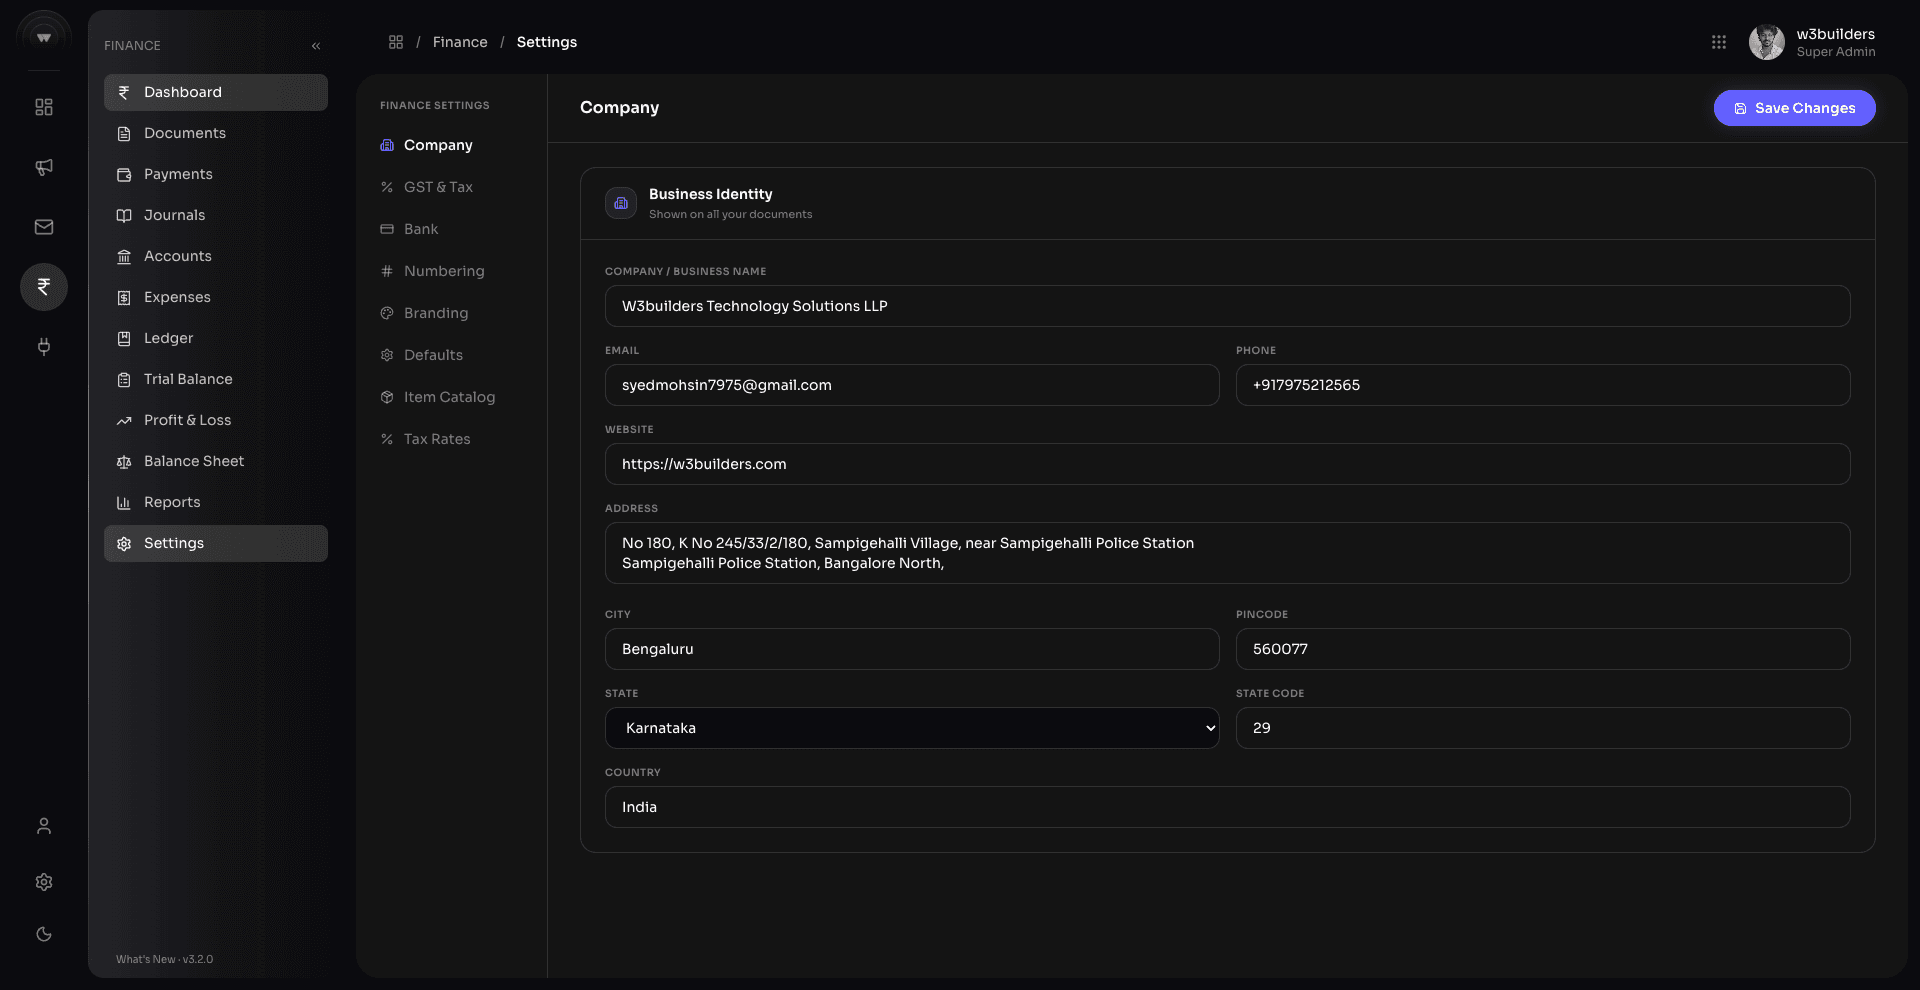This screenshot has width=1920, height=990.
Task: Open the megaphone marketing icon in the rail
Action: coord(44,167)
